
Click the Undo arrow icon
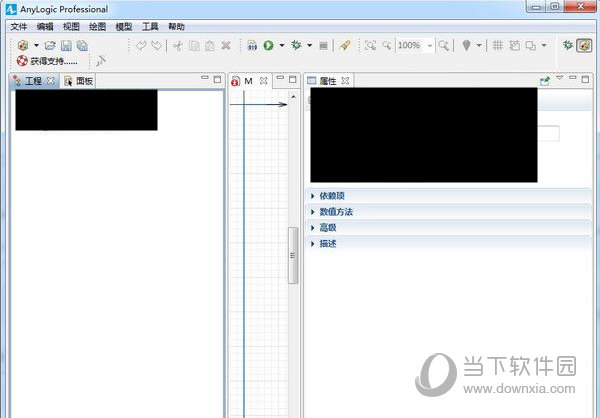[141, 46]
